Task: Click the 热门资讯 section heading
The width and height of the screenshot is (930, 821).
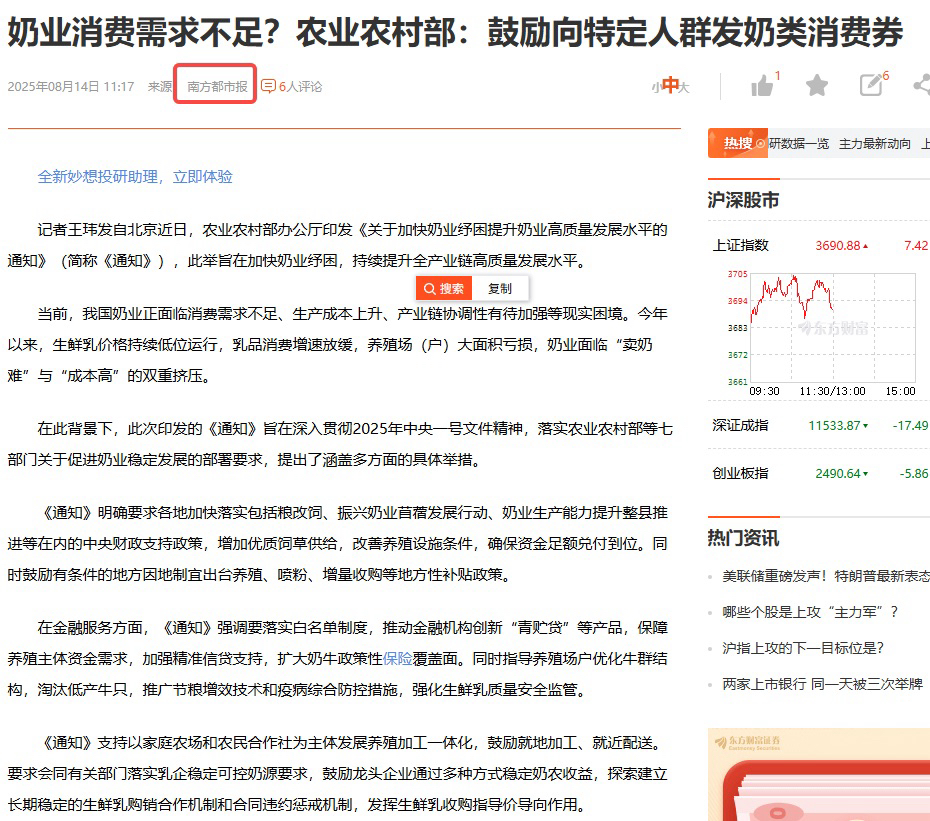Action: click(x=743, y=538)
